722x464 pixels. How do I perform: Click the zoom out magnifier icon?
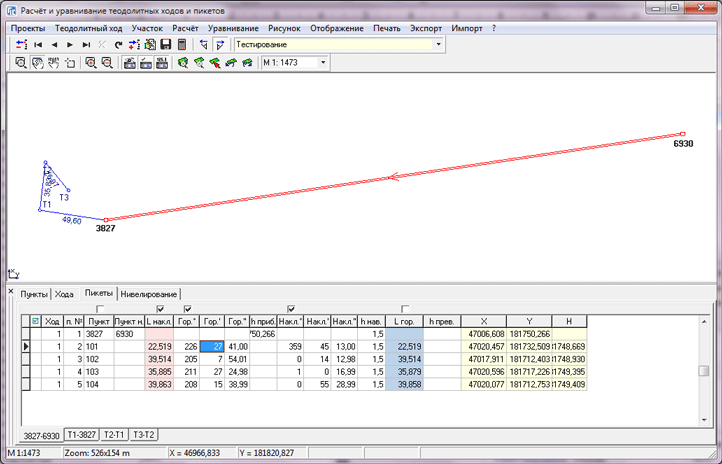[107, 63]
